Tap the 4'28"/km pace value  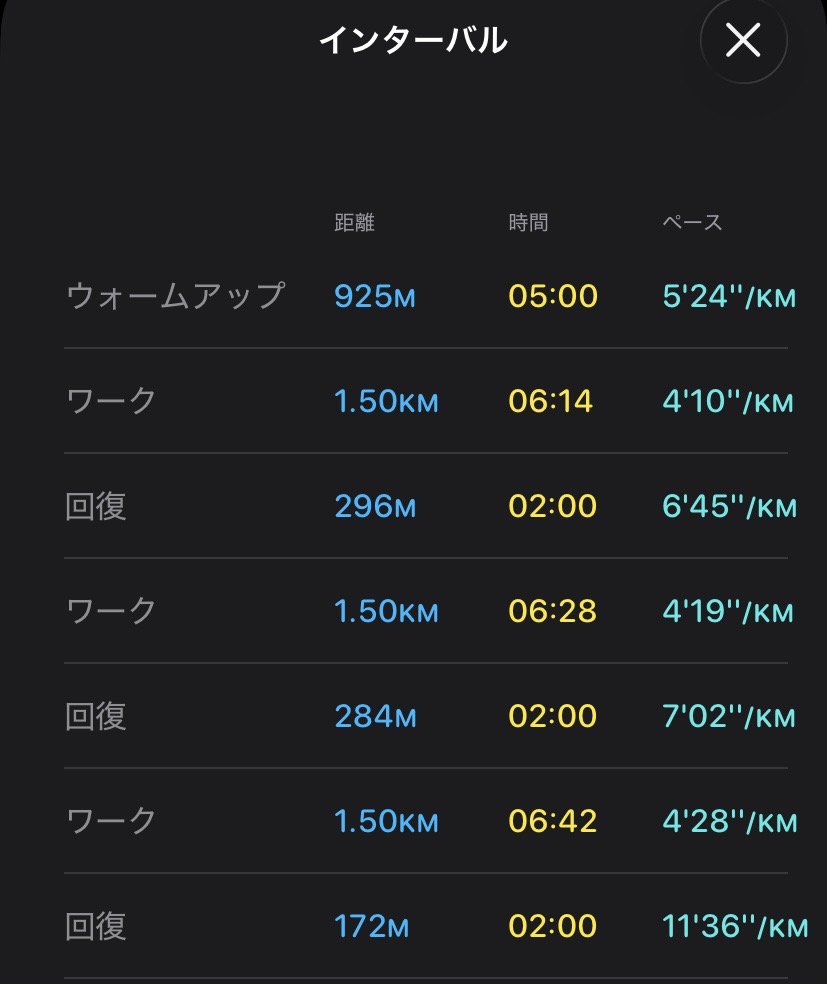729,822
